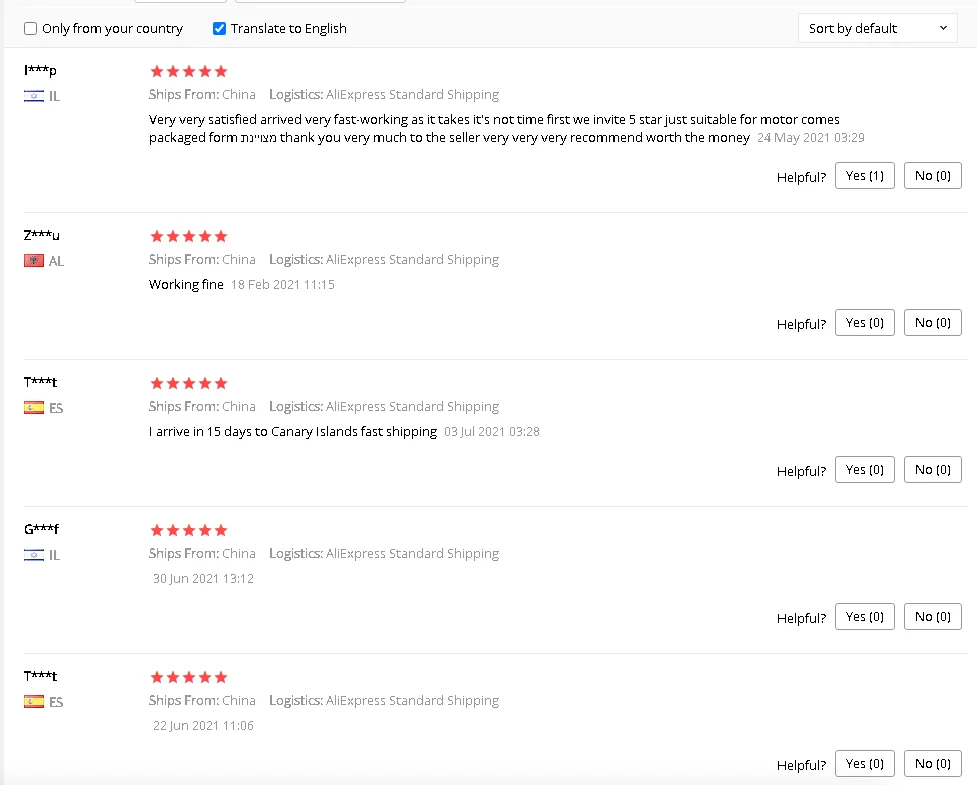Click No (0) on 22 Jun 2021 review
This screenshot has height=785, width=977.
click(932, 764)
